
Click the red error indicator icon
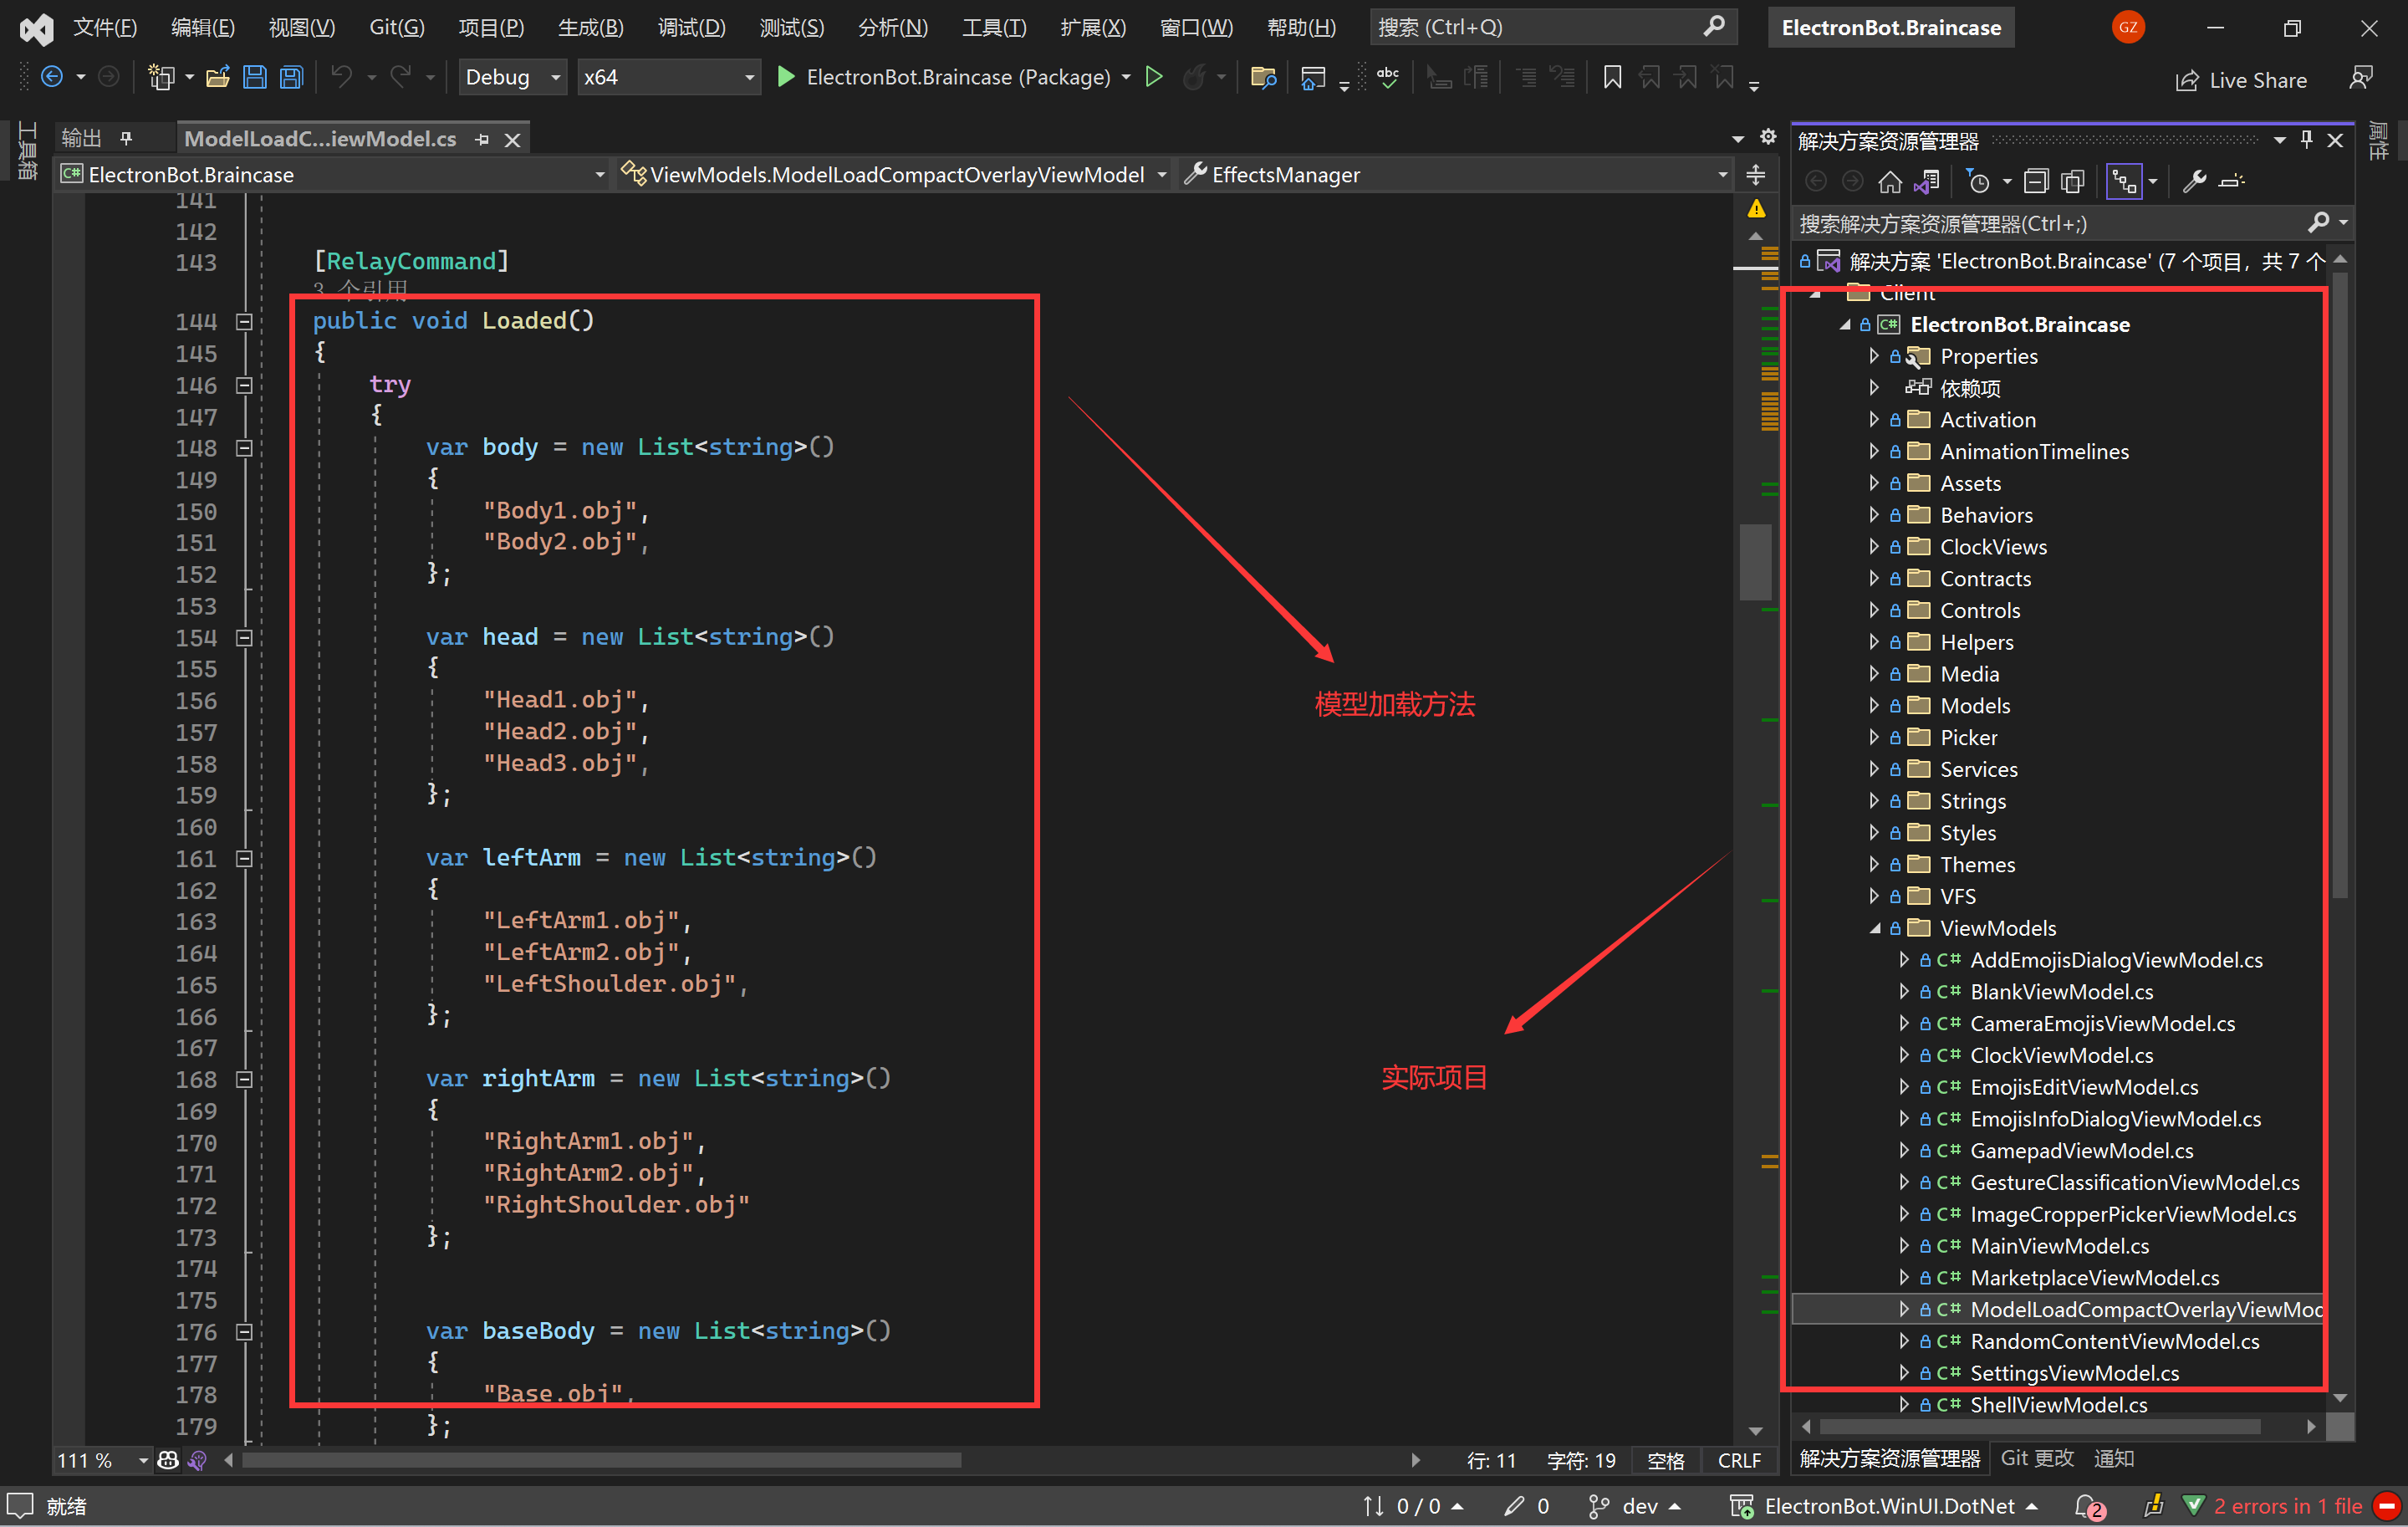[x=2387, y=1506]
